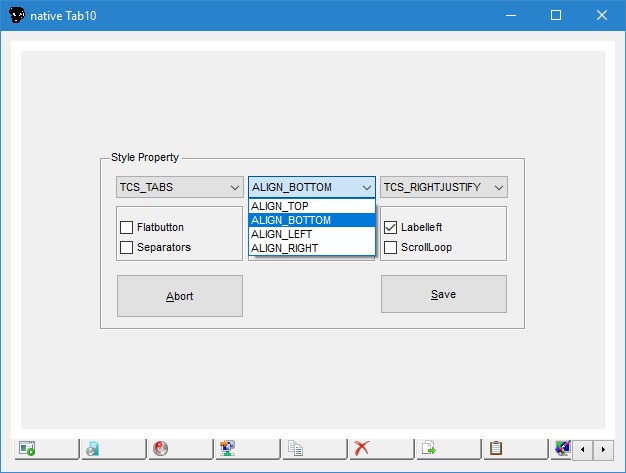
Task: Click the red X delete tab icon
Action: pyautogui.click(x=362, y=449)
